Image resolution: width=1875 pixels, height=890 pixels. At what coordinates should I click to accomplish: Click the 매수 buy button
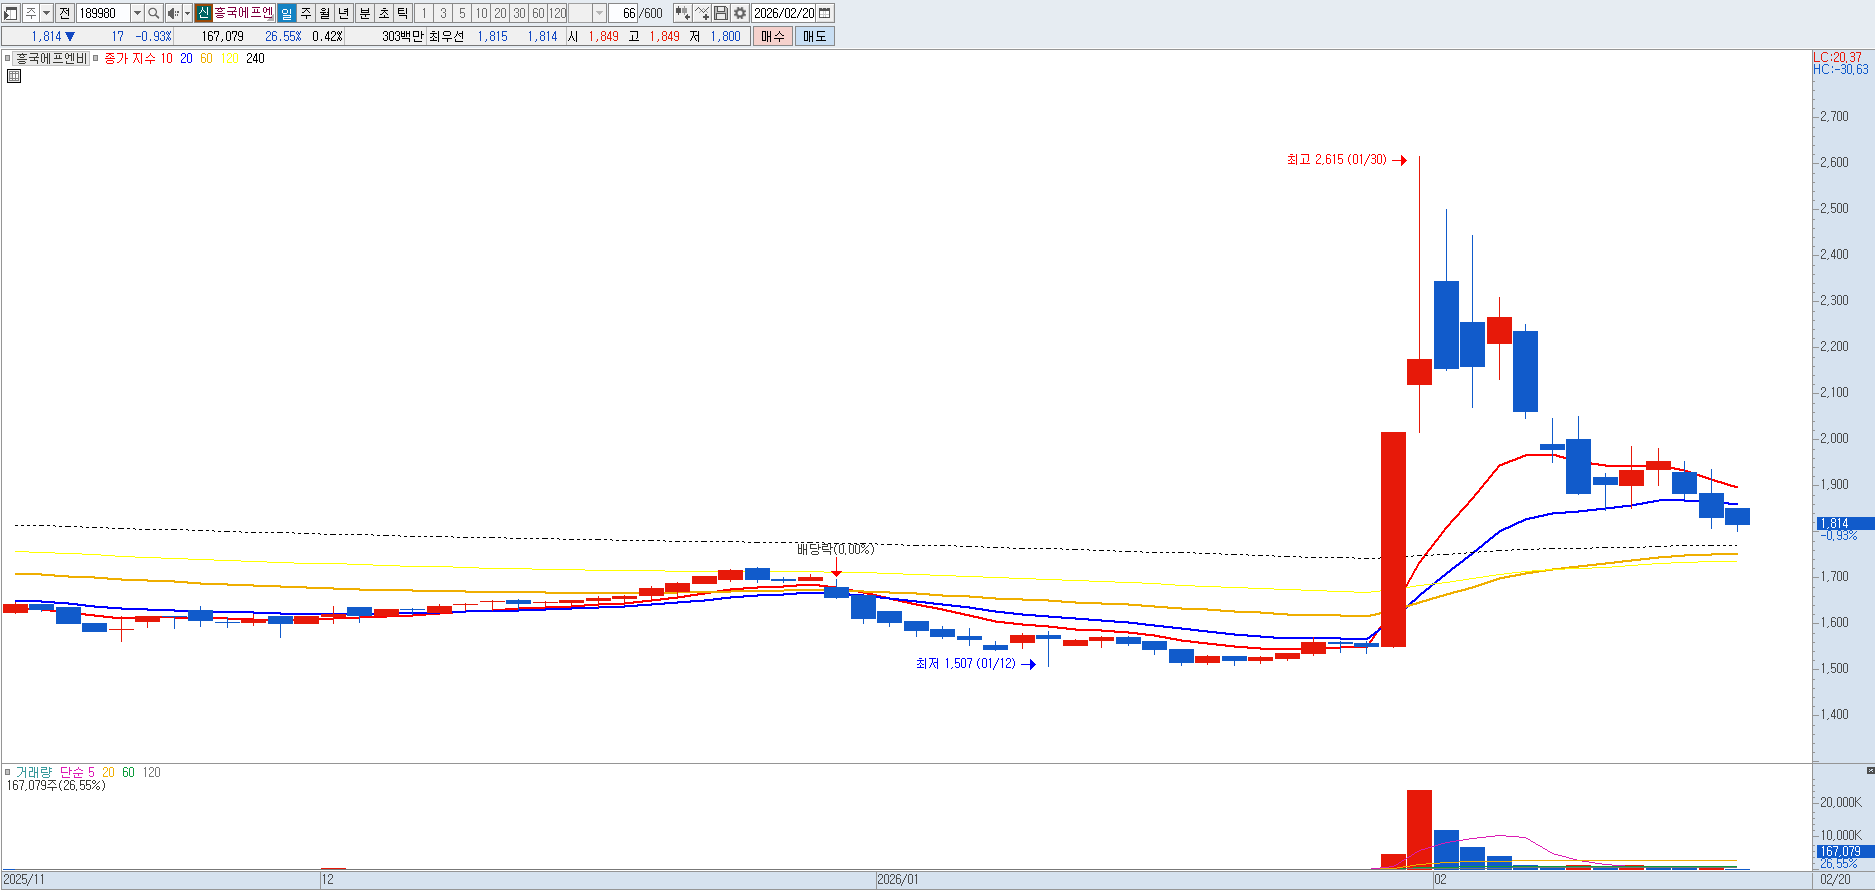pyautogui.click(x=772, y=36)
